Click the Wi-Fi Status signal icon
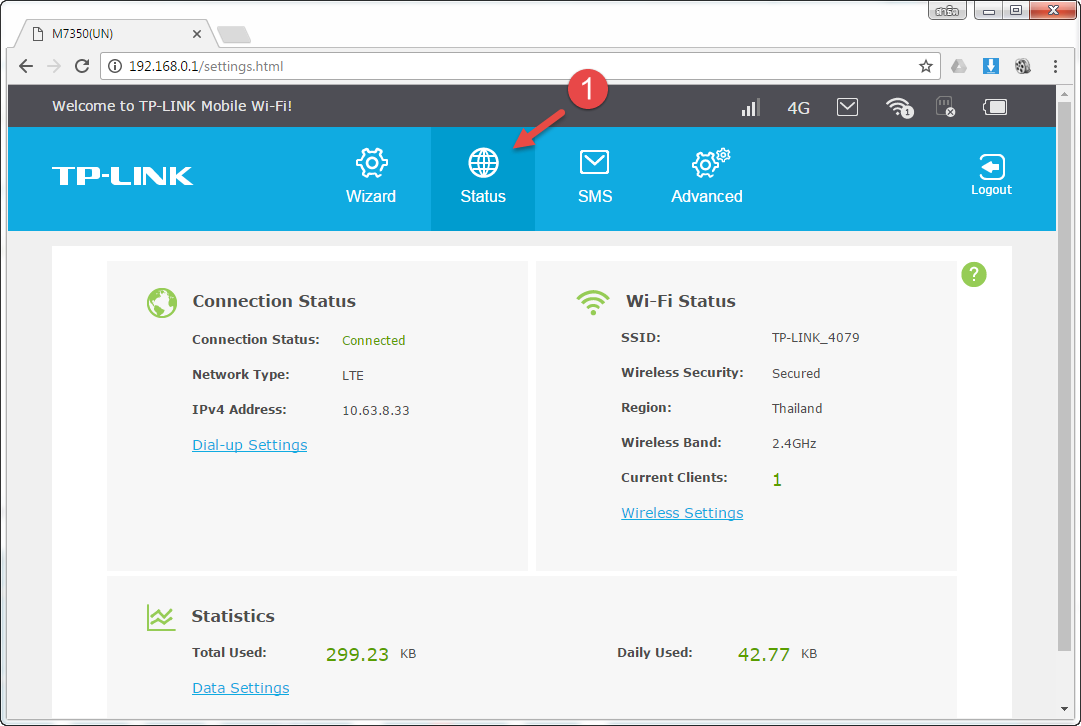 pyautogui.click(x=593, y=302)
